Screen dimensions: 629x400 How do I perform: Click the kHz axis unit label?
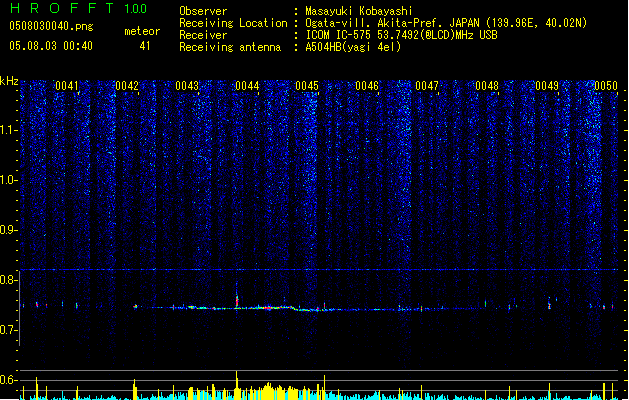[10, 81]
